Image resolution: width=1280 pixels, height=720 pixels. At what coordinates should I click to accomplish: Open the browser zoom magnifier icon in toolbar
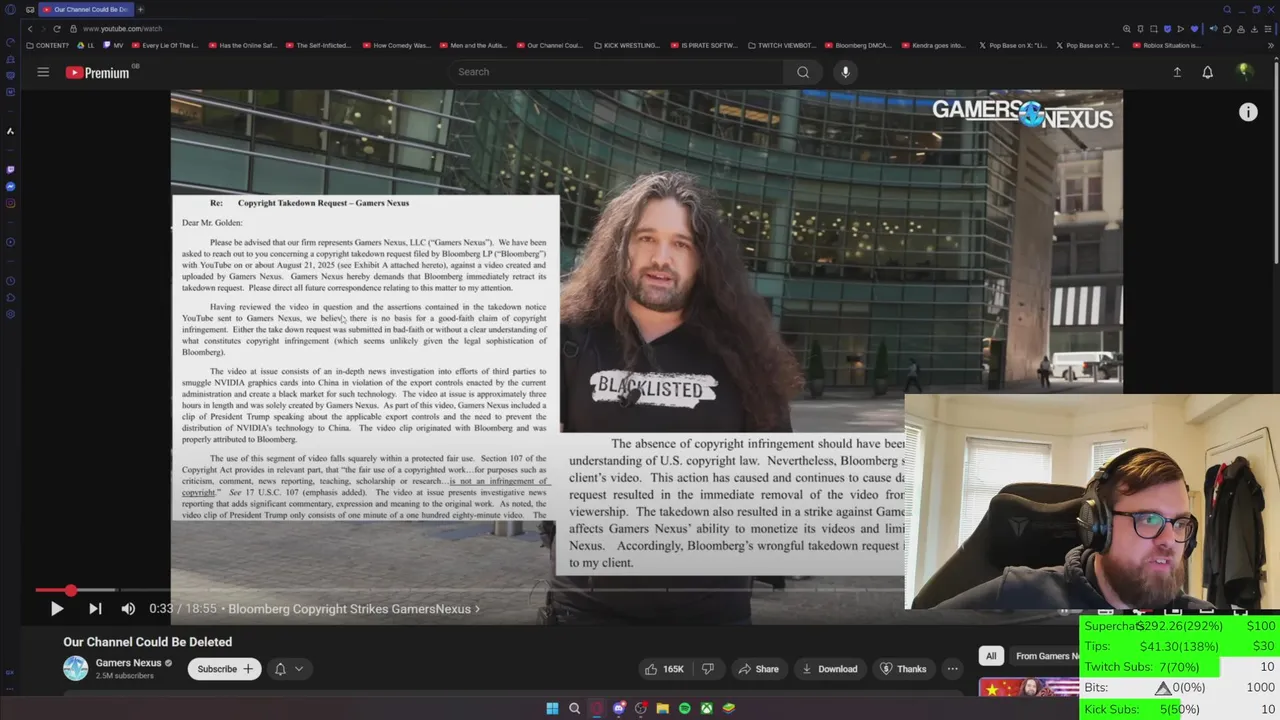pos(1127,29)
